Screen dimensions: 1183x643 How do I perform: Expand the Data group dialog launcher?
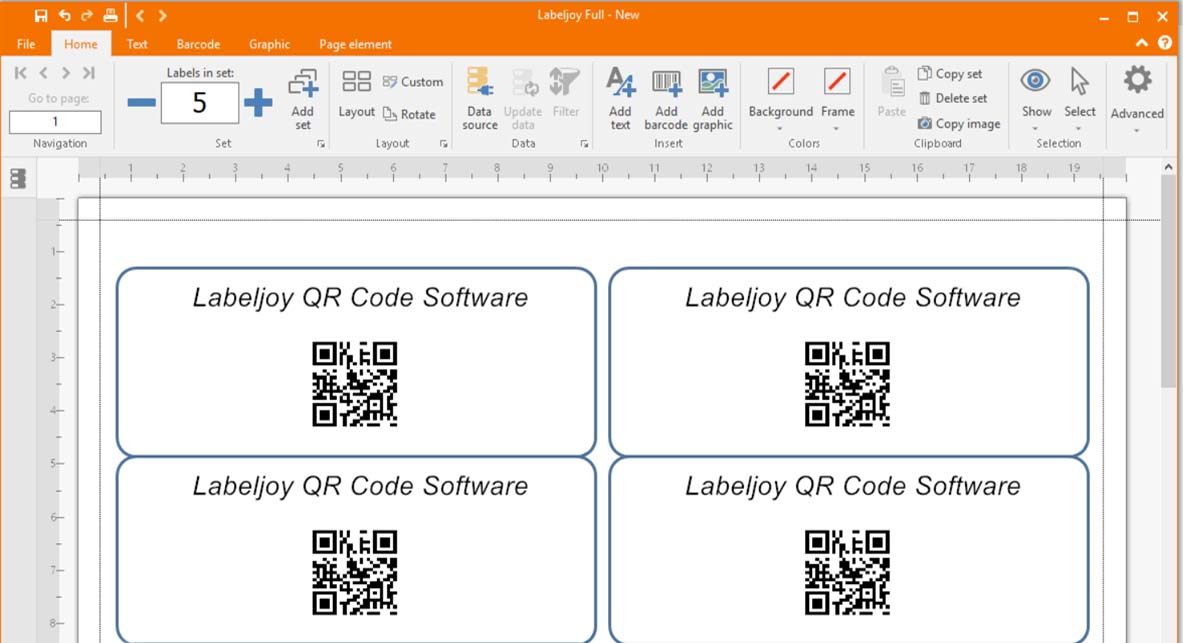click(585, 143)
